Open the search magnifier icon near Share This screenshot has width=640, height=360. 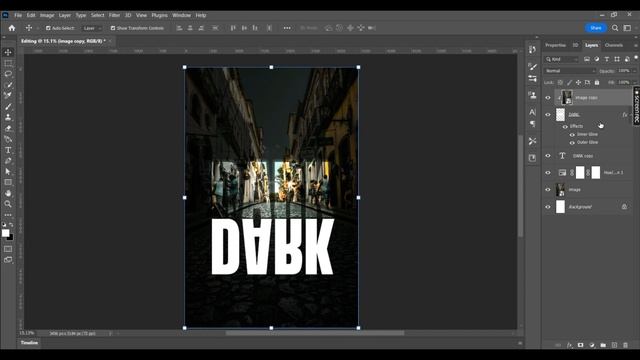(615, 28)
